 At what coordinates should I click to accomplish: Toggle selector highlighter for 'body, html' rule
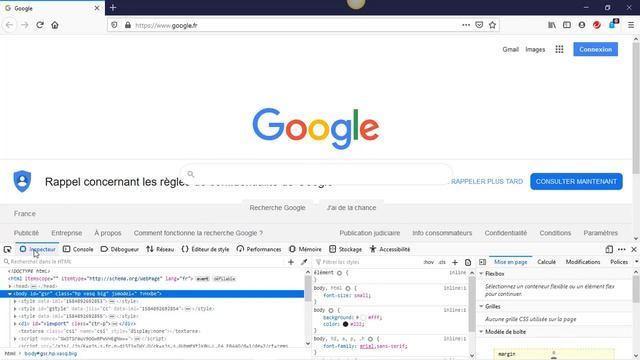click(348, 288)
